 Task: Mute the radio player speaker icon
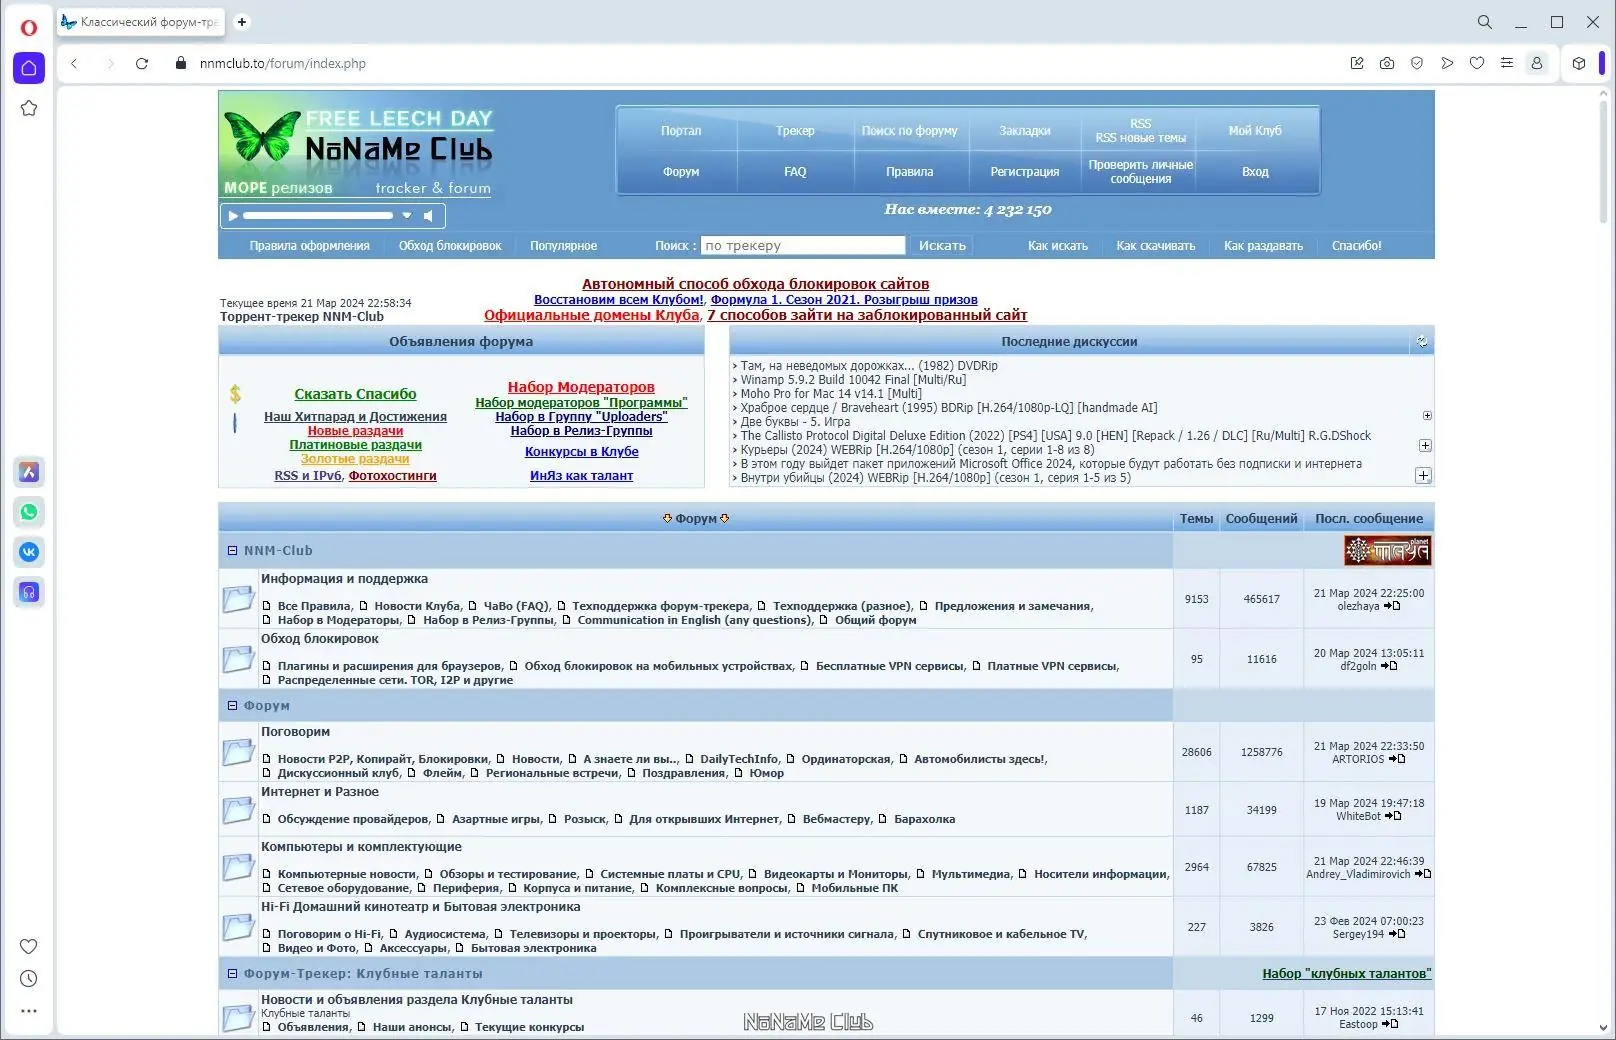428,215
